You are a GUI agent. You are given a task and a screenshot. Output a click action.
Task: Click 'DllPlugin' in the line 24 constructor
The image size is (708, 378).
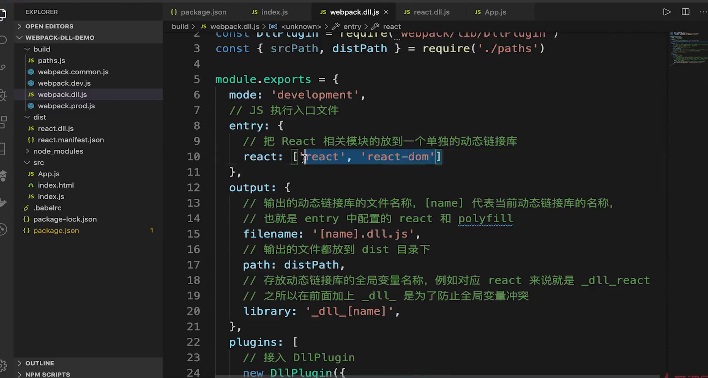click(x=301, y=373)
